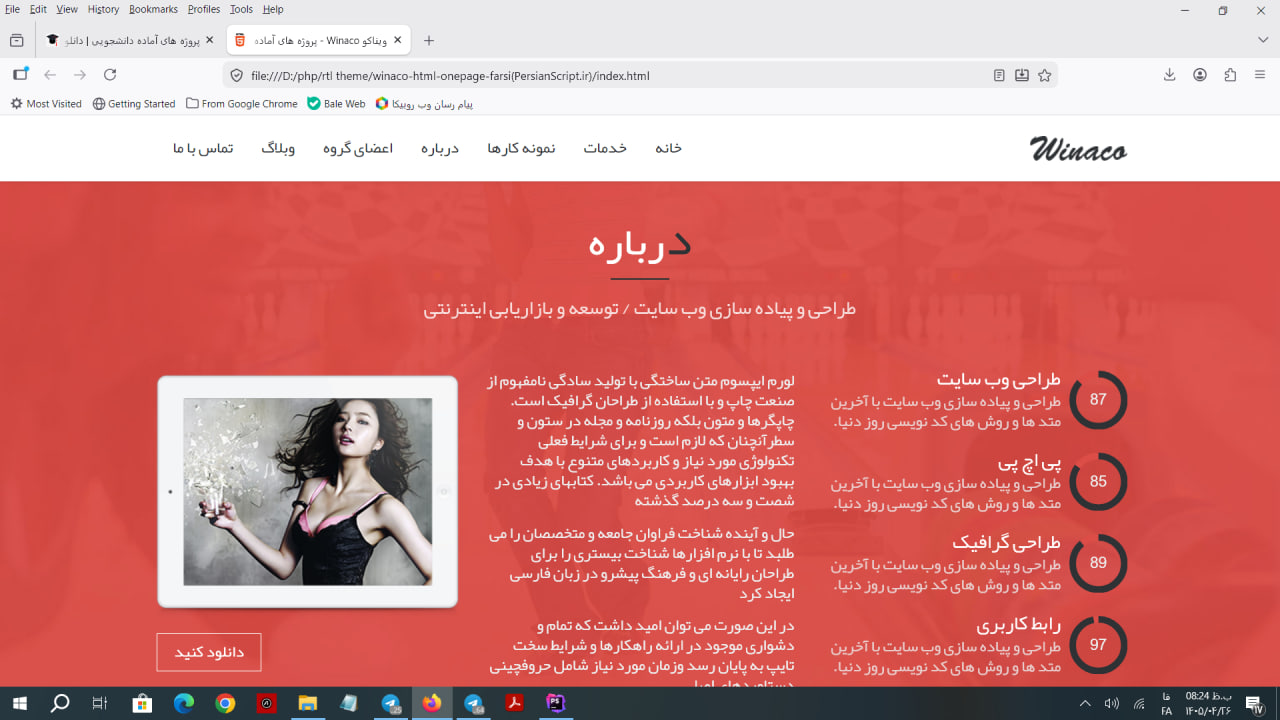Click the طراحی وب سایت skill heading
The image size is (1280, 720).
(x=998, y=380)
